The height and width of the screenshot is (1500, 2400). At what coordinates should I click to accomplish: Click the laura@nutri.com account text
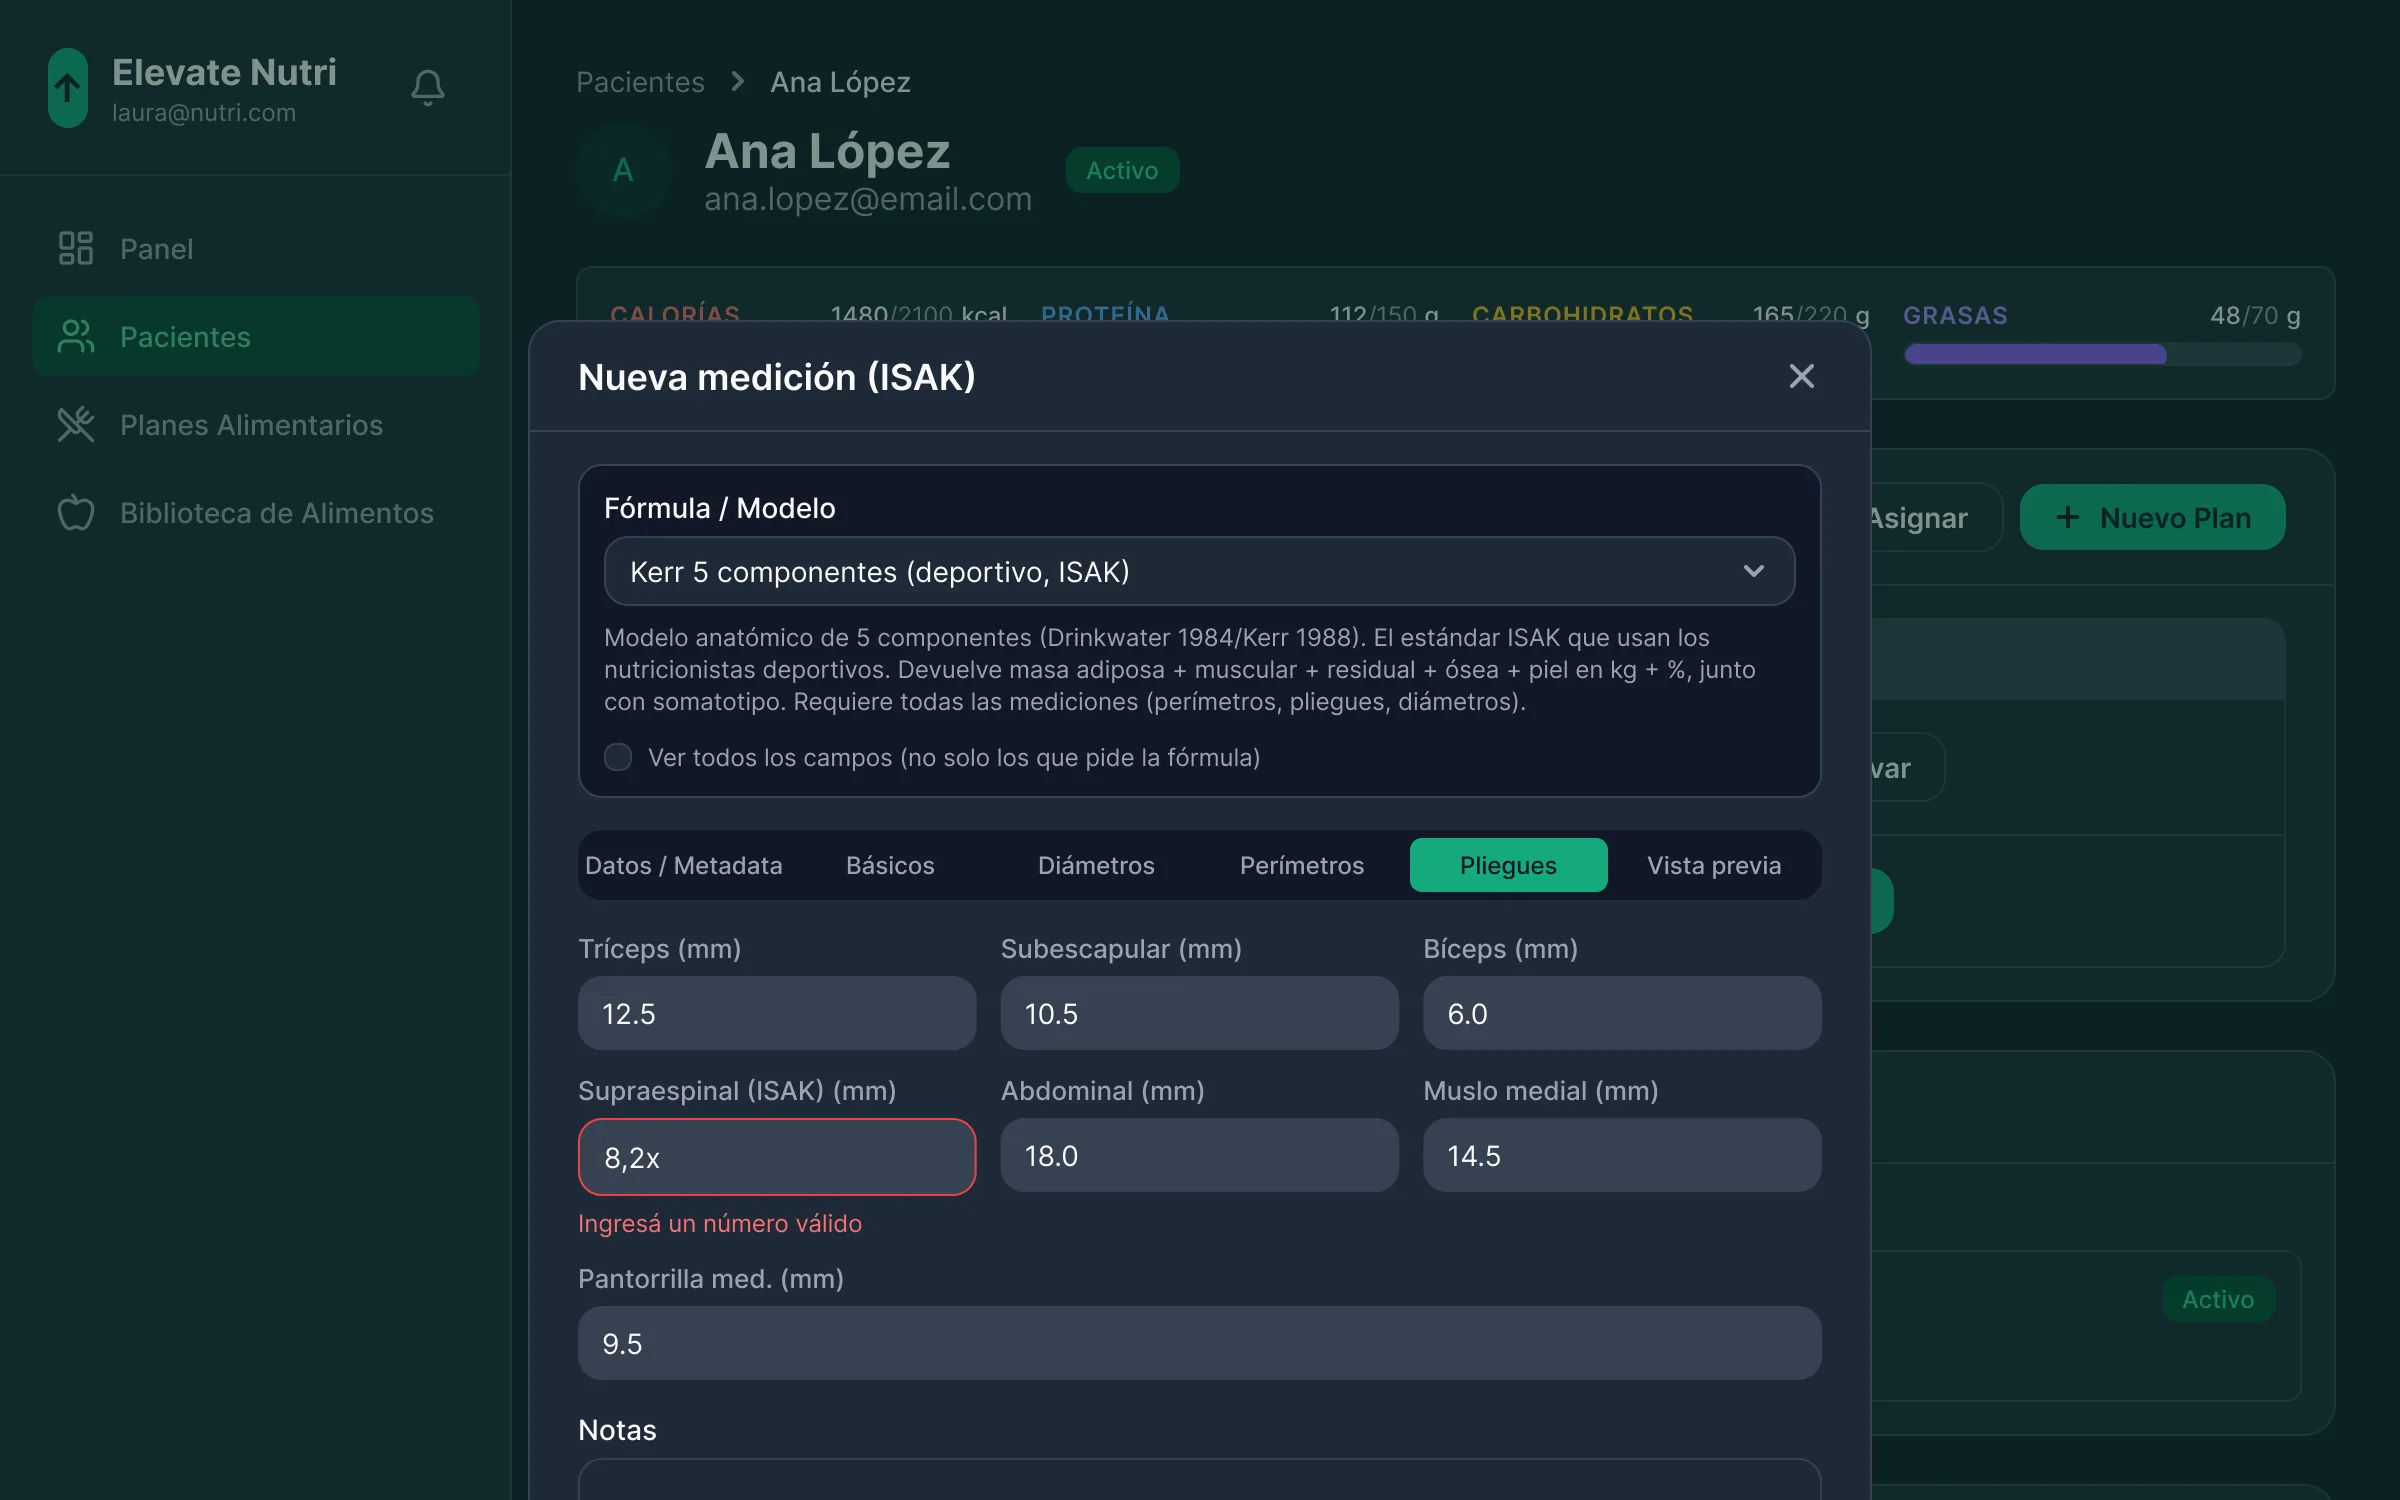(x=204, y=113)
